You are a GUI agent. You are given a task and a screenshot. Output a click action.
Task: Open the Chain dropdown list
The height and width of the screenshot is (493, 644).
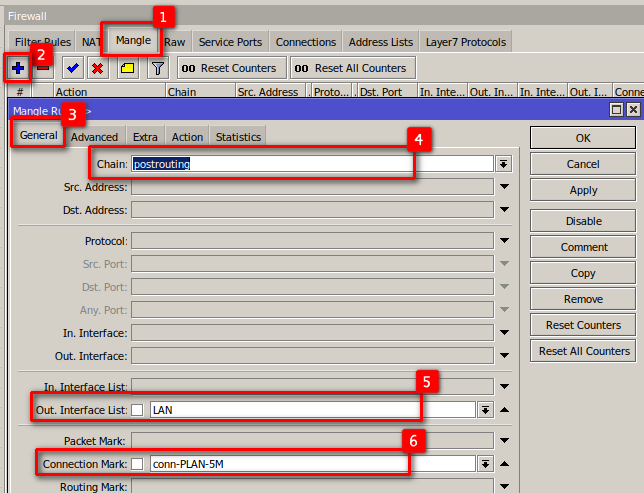[504, 163]
